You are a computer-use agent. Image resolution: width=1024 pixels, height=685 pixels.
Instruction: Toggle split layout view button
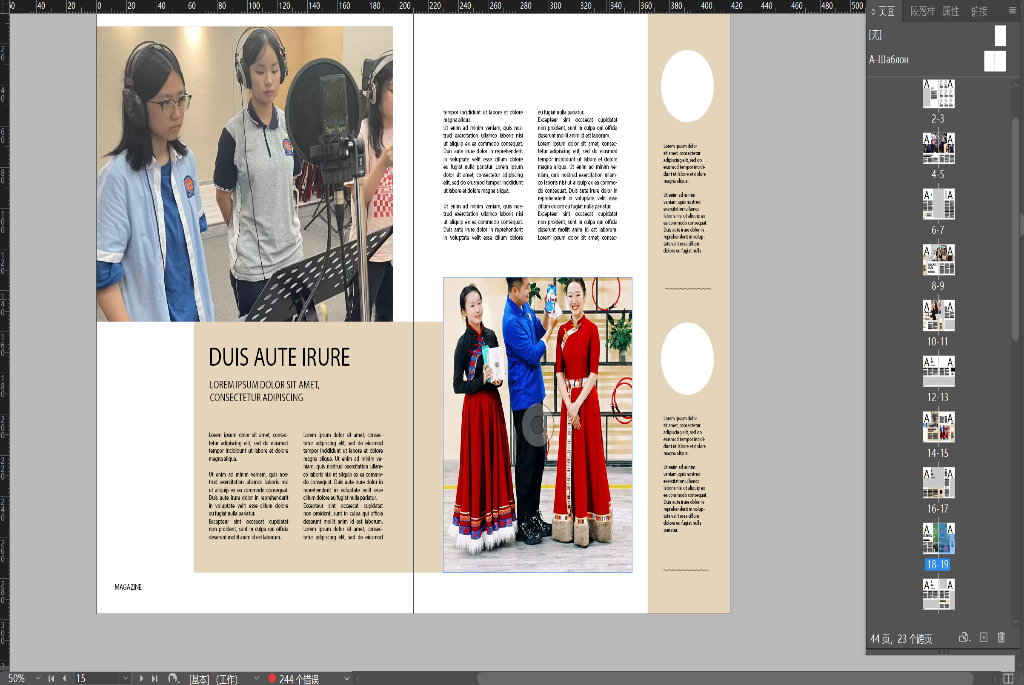point(173,679)
